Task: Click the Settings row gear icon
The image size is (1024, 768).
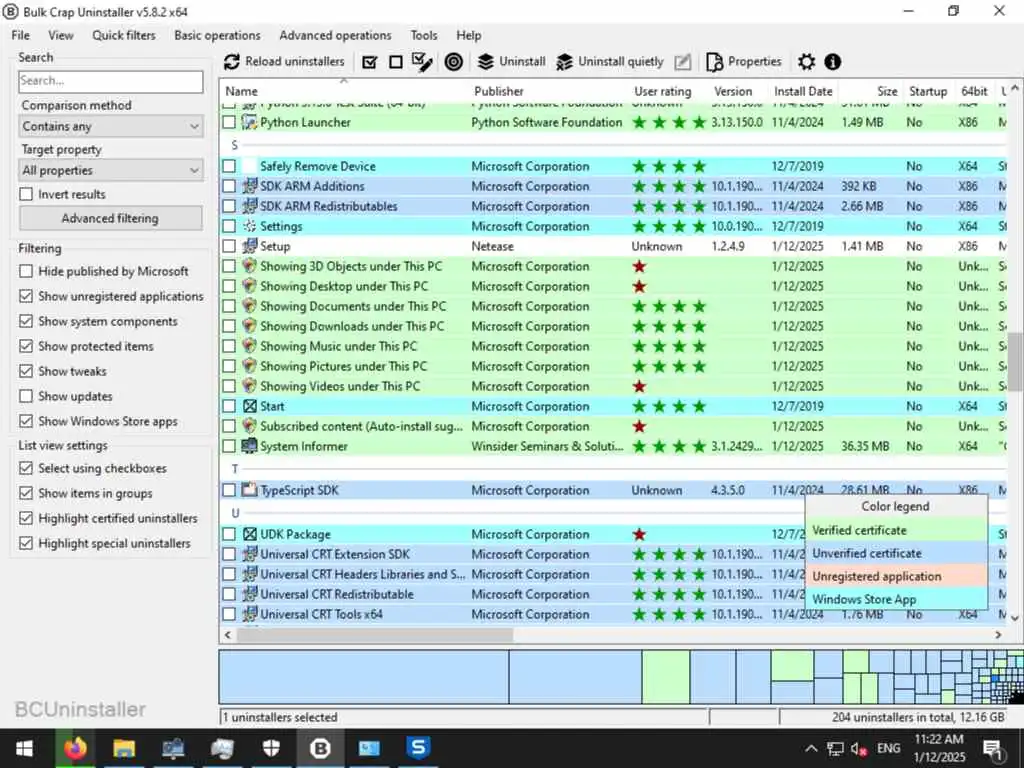Action: [249, 227]
